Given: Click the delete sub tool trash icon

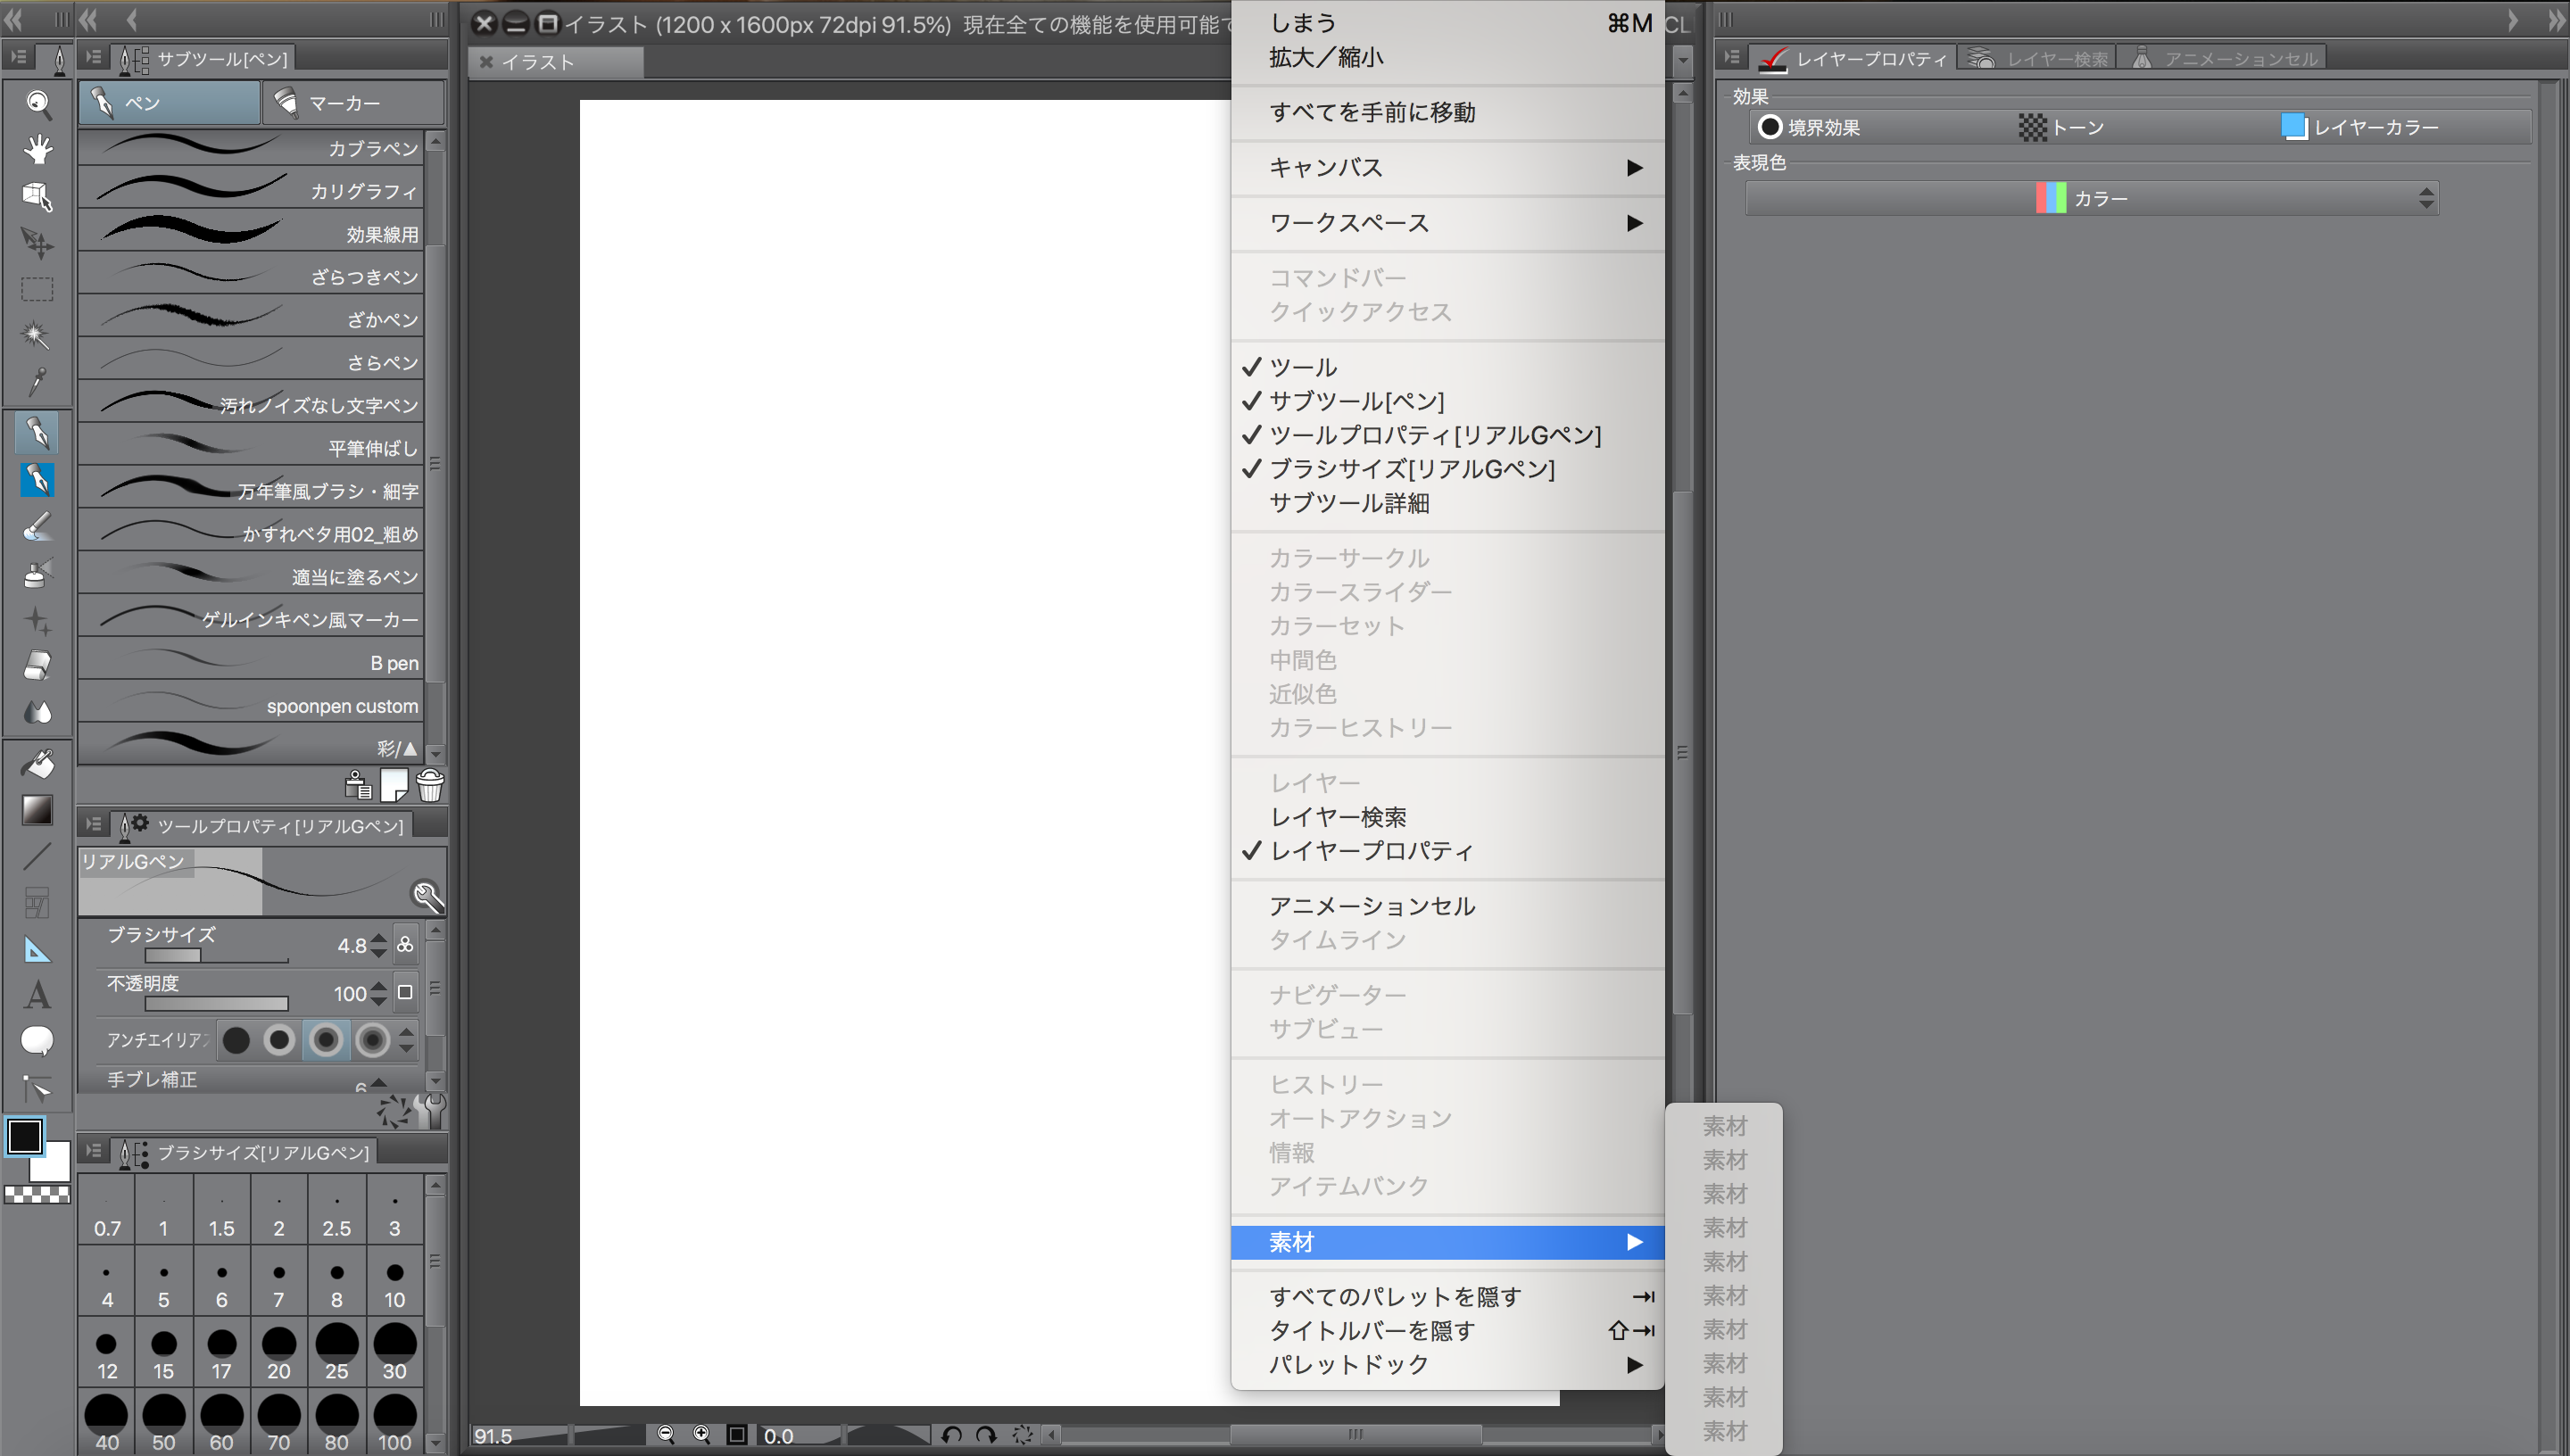Looking at the screenshot, I should [x=430, y=786].
